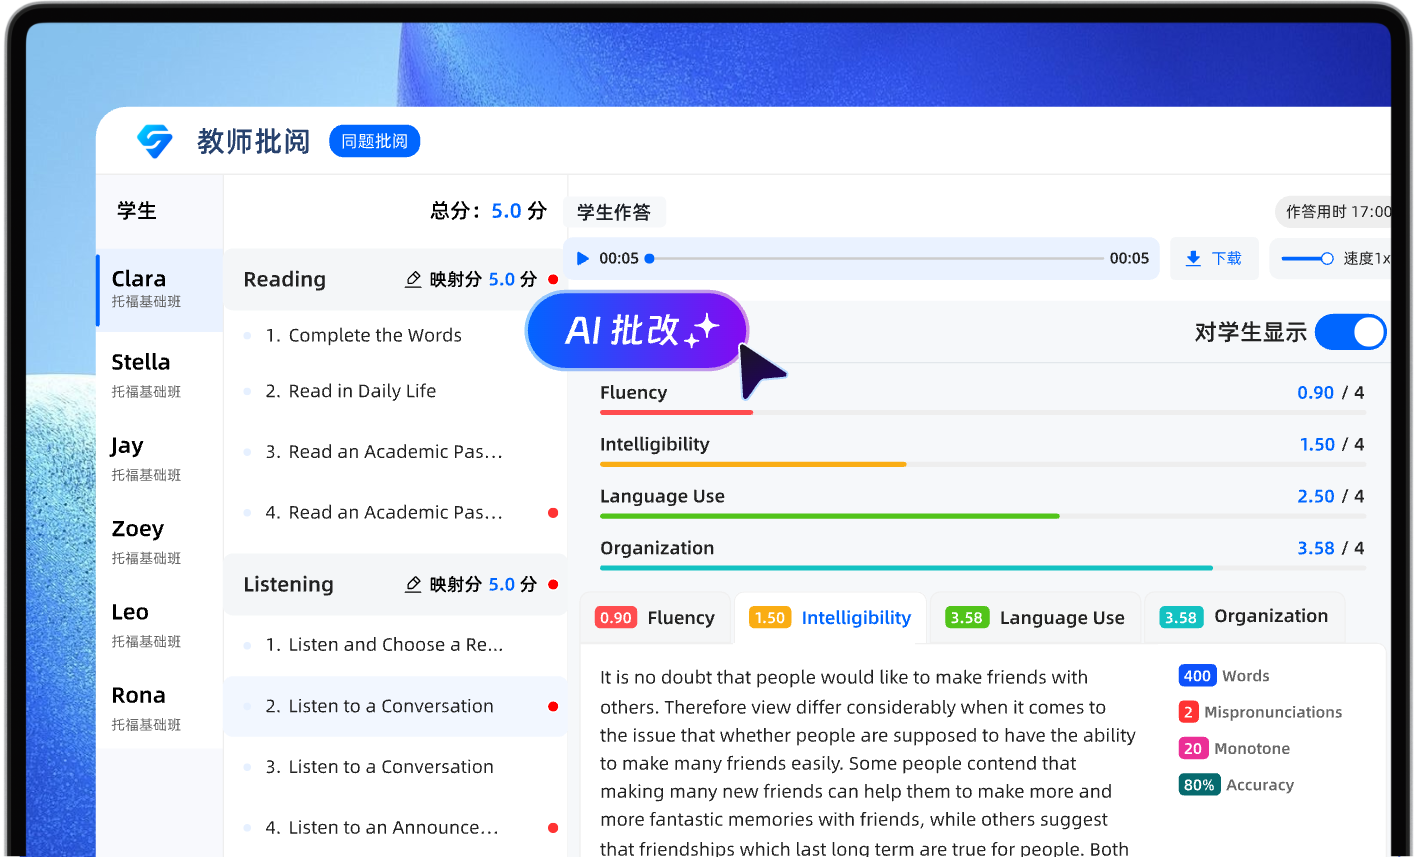Click the sparkle icon on AI 批改 button
This screenshot has height=857, width=1420.
(x=702, y=330)
